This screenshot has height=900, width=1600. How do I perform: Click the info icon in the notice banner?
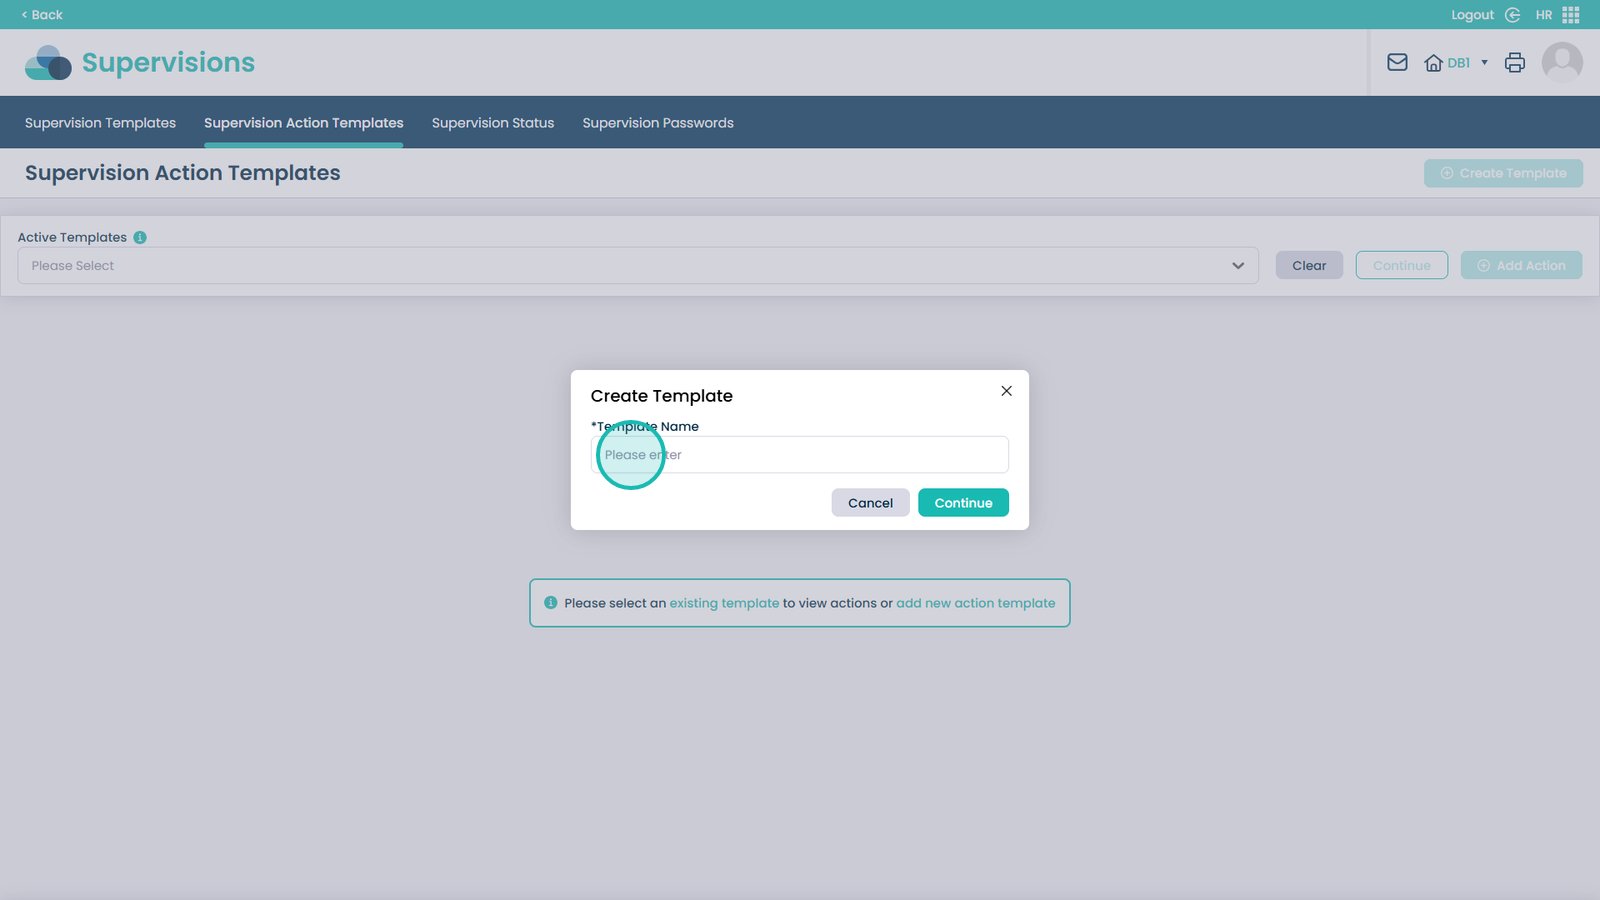[x=550, y=603]
